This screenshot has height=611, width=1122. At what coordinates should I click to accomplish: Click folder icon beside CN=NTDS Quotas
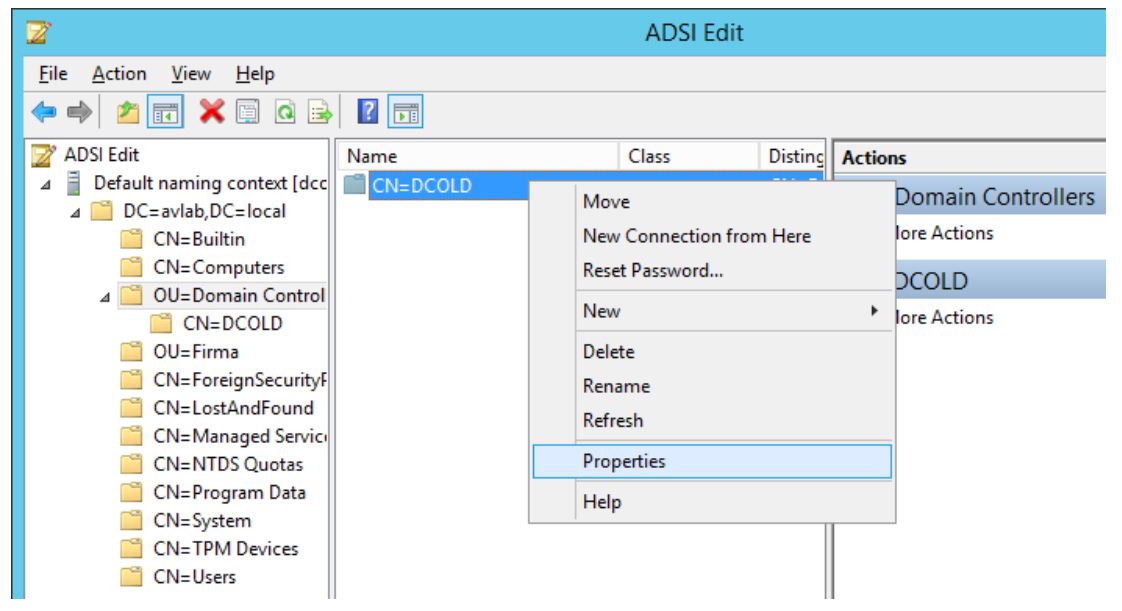[131, 464]
